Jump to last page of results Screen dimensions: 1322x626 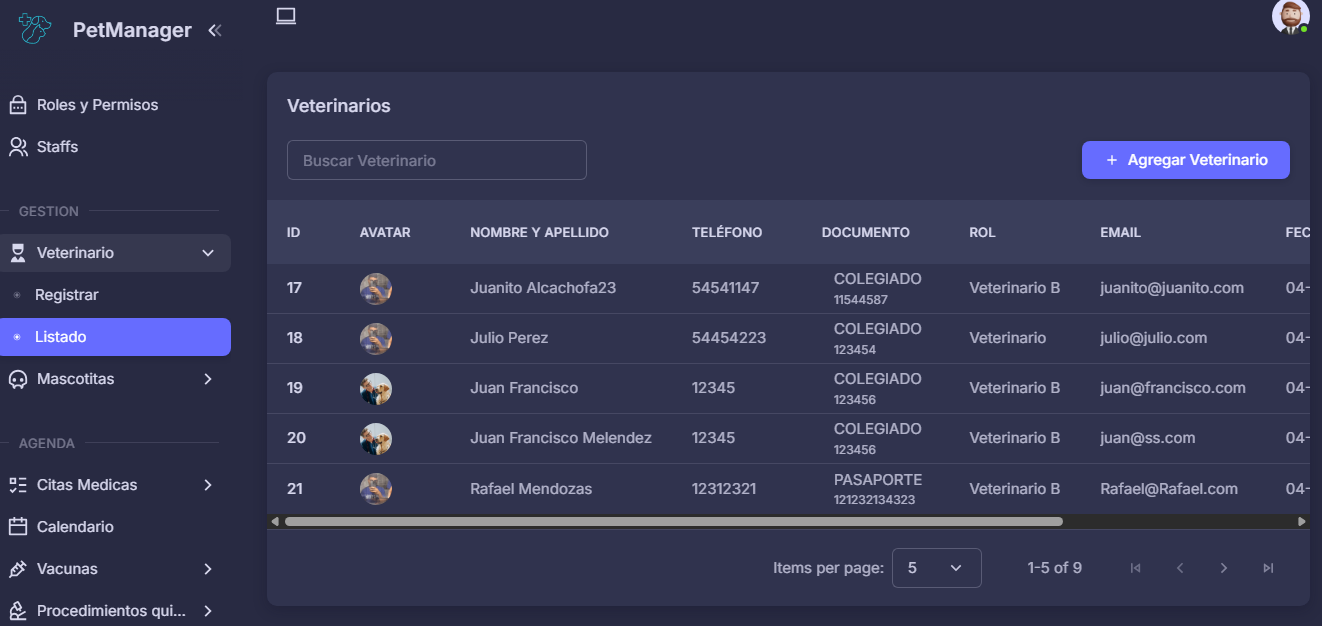point(1268,568)
